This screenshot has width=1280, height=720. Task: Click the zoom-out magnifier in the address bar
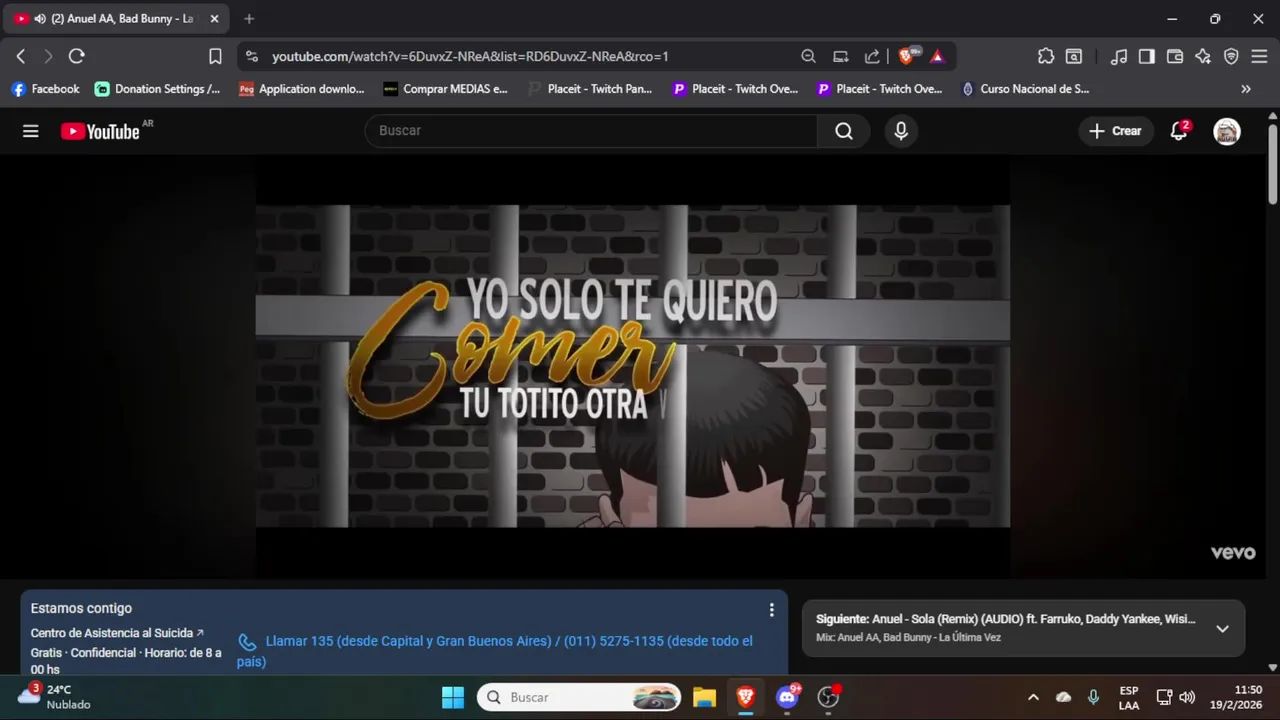[808, 56]
